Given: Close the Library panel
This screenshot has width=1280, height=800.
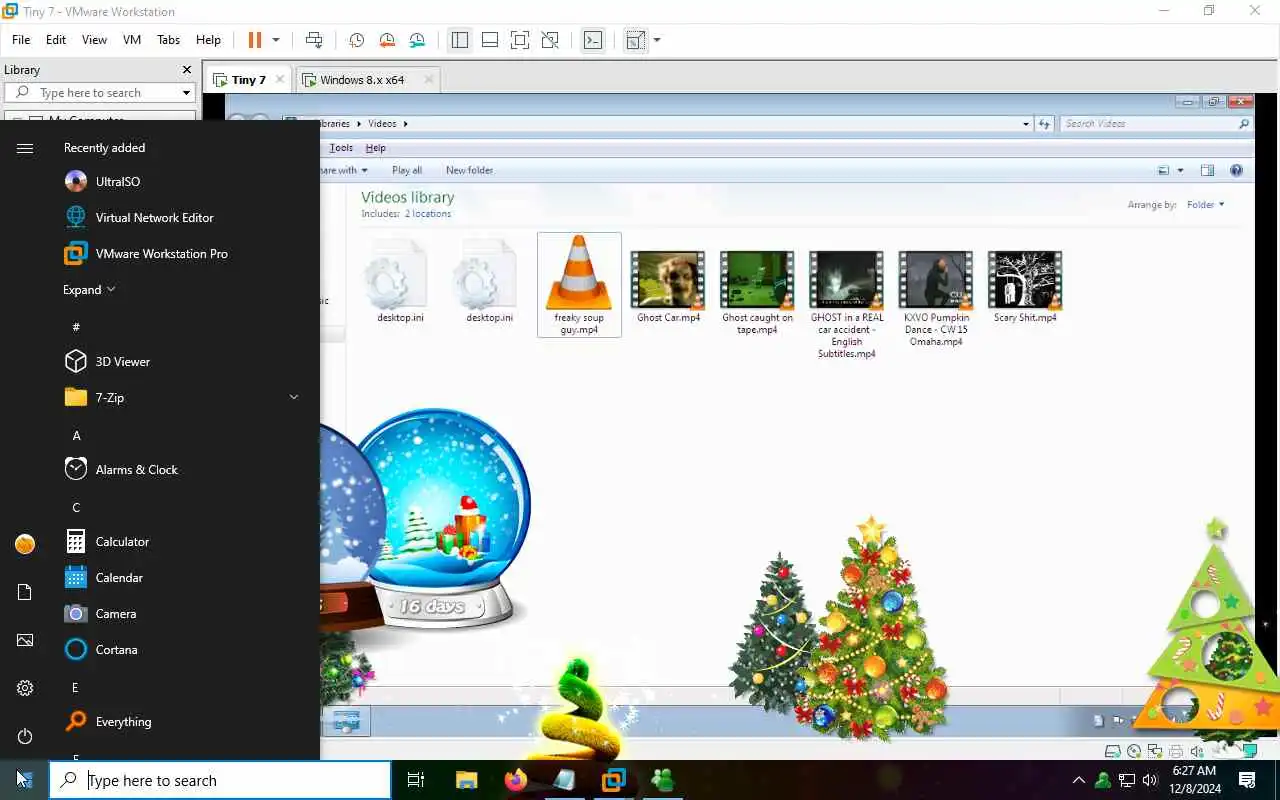Looking at the screenshot, I should (x=187, y=70).
